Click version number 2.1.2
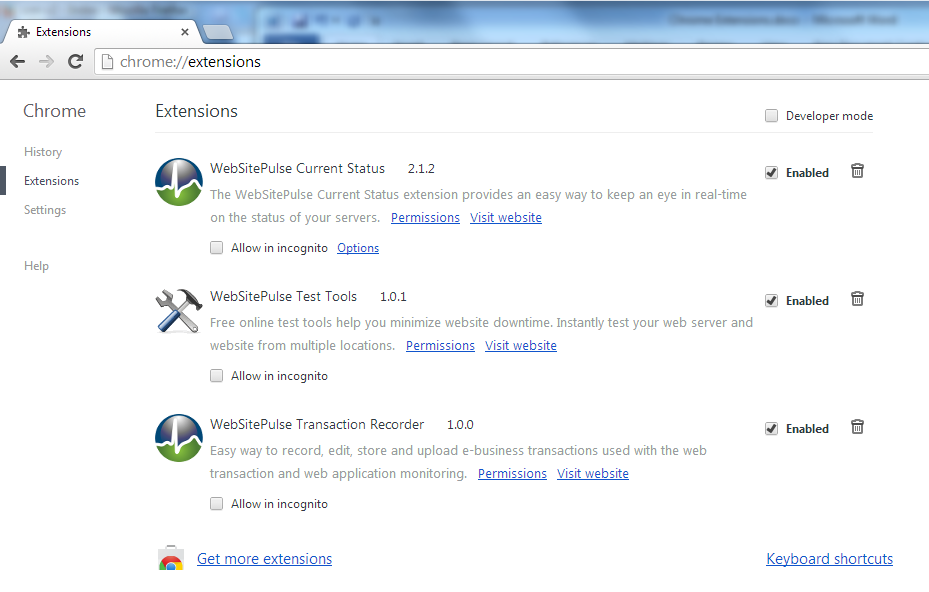Viewport: 929px width, 592px height. [421, 169]
